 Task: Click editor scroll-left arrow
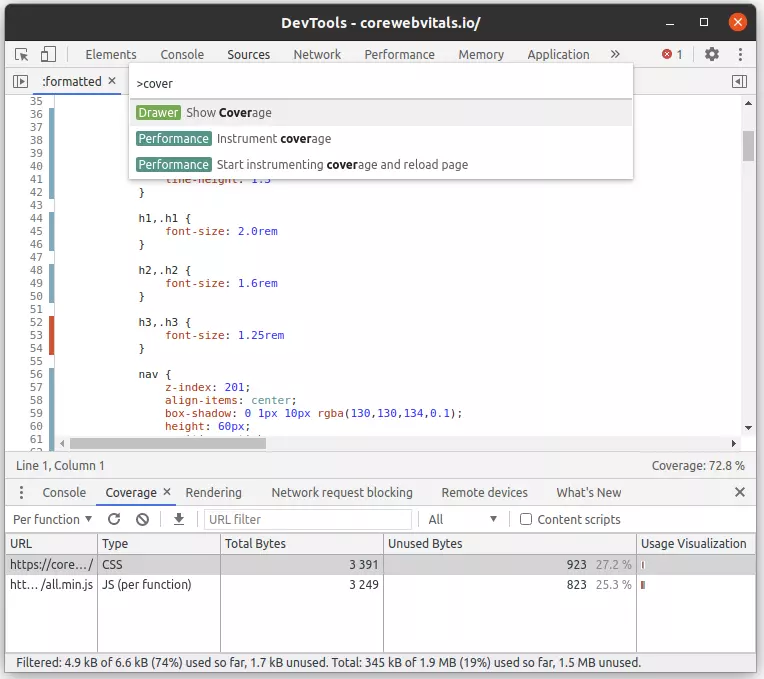62,443
